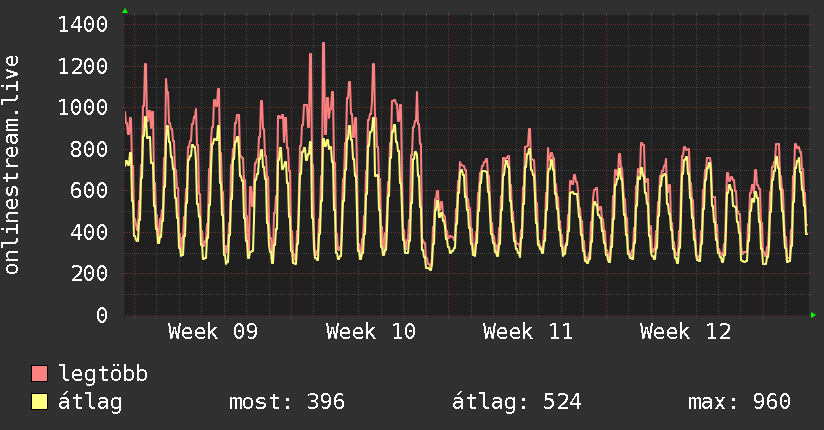Click the pink legtöbb legend color swatch
The image size is (824, 430).
(39, 373)
